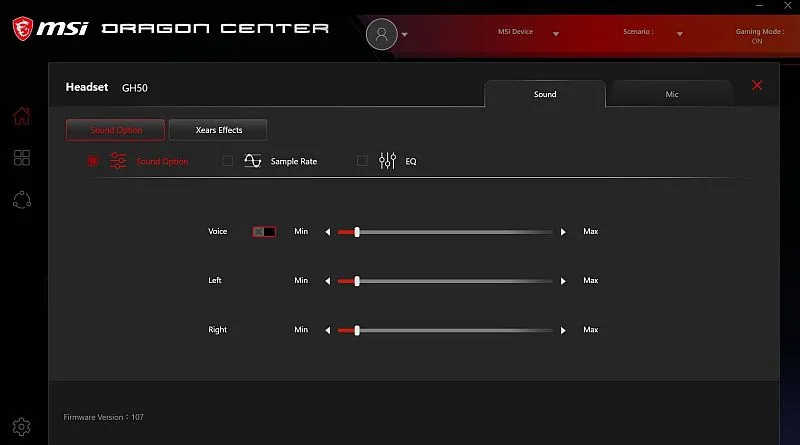The width and height of the screenshot is (800, 445).
Task: Toggle the Voice on/off switch
Action: pyautogui.click(x=264, y=232)
